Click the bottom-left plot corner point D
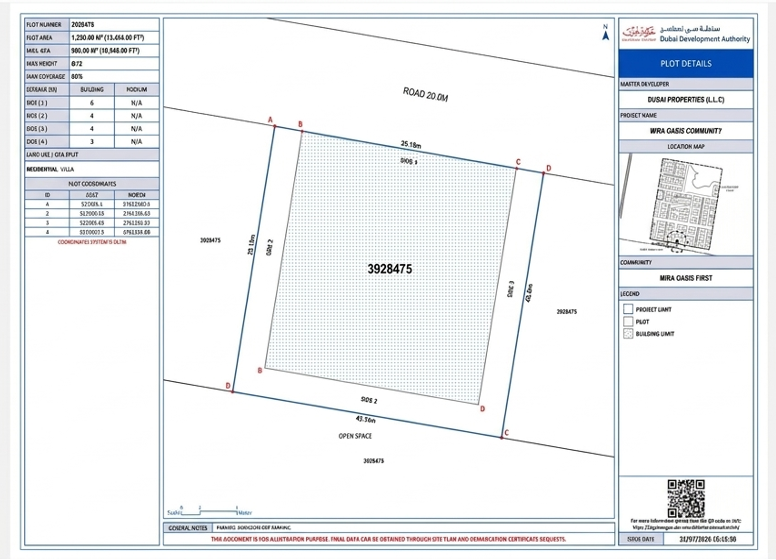 coord(233,391)
